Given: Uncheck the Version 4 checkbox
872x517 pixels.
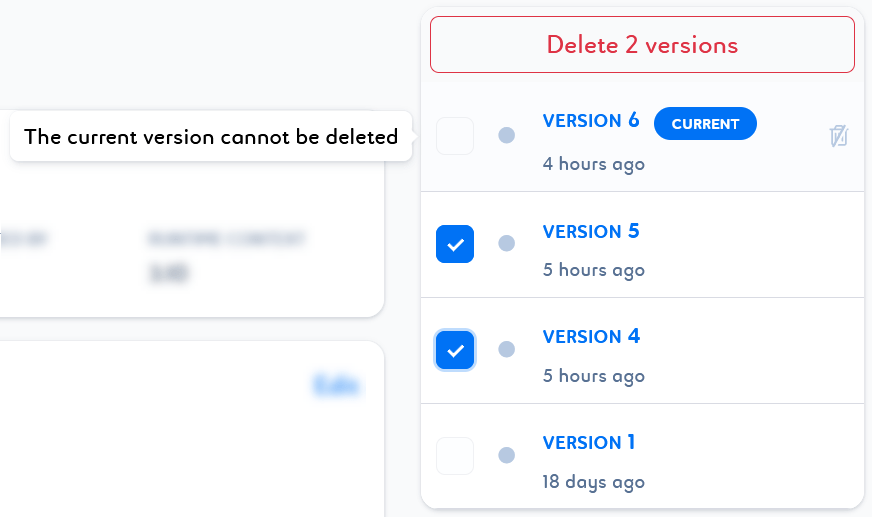Looking at the screenshot, I should pos(455,350).
